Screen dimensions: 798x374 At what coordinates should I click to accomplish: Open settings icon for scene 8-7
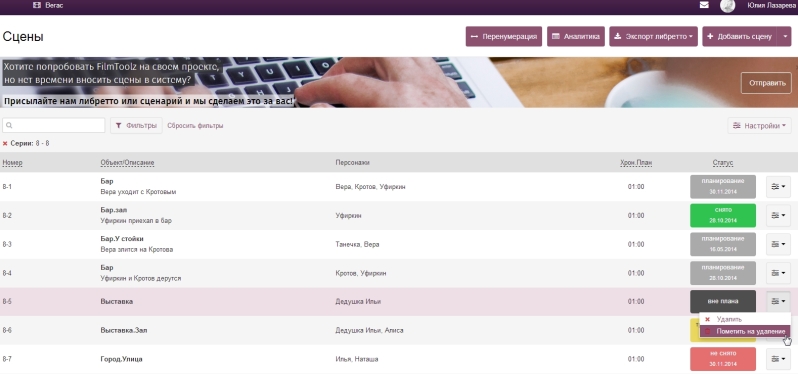[778, 359]
